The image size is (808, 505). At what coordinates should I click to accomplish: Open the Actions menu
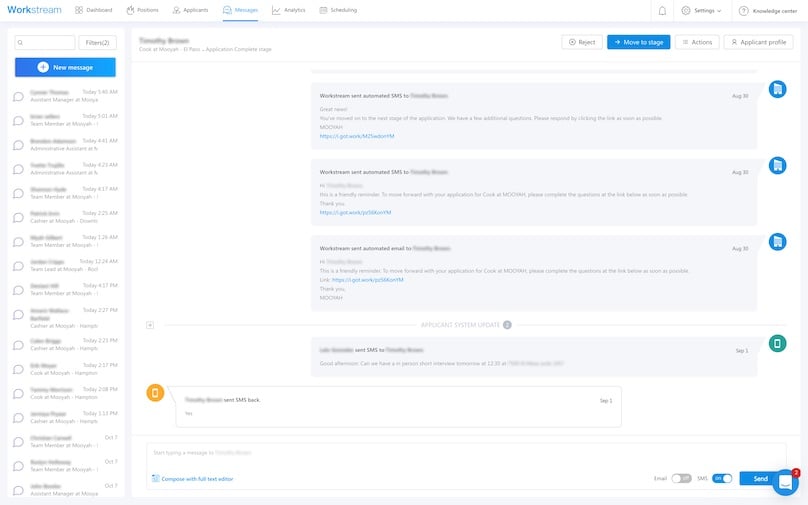(x=696, y=42)
